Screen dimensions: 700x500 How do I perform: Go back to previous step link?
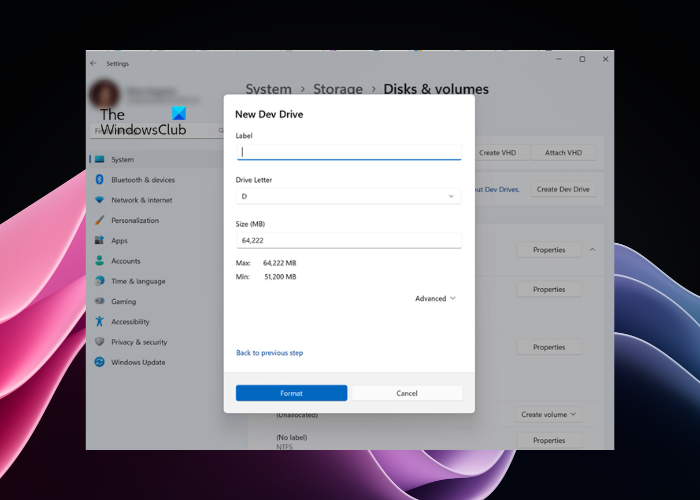270,353
